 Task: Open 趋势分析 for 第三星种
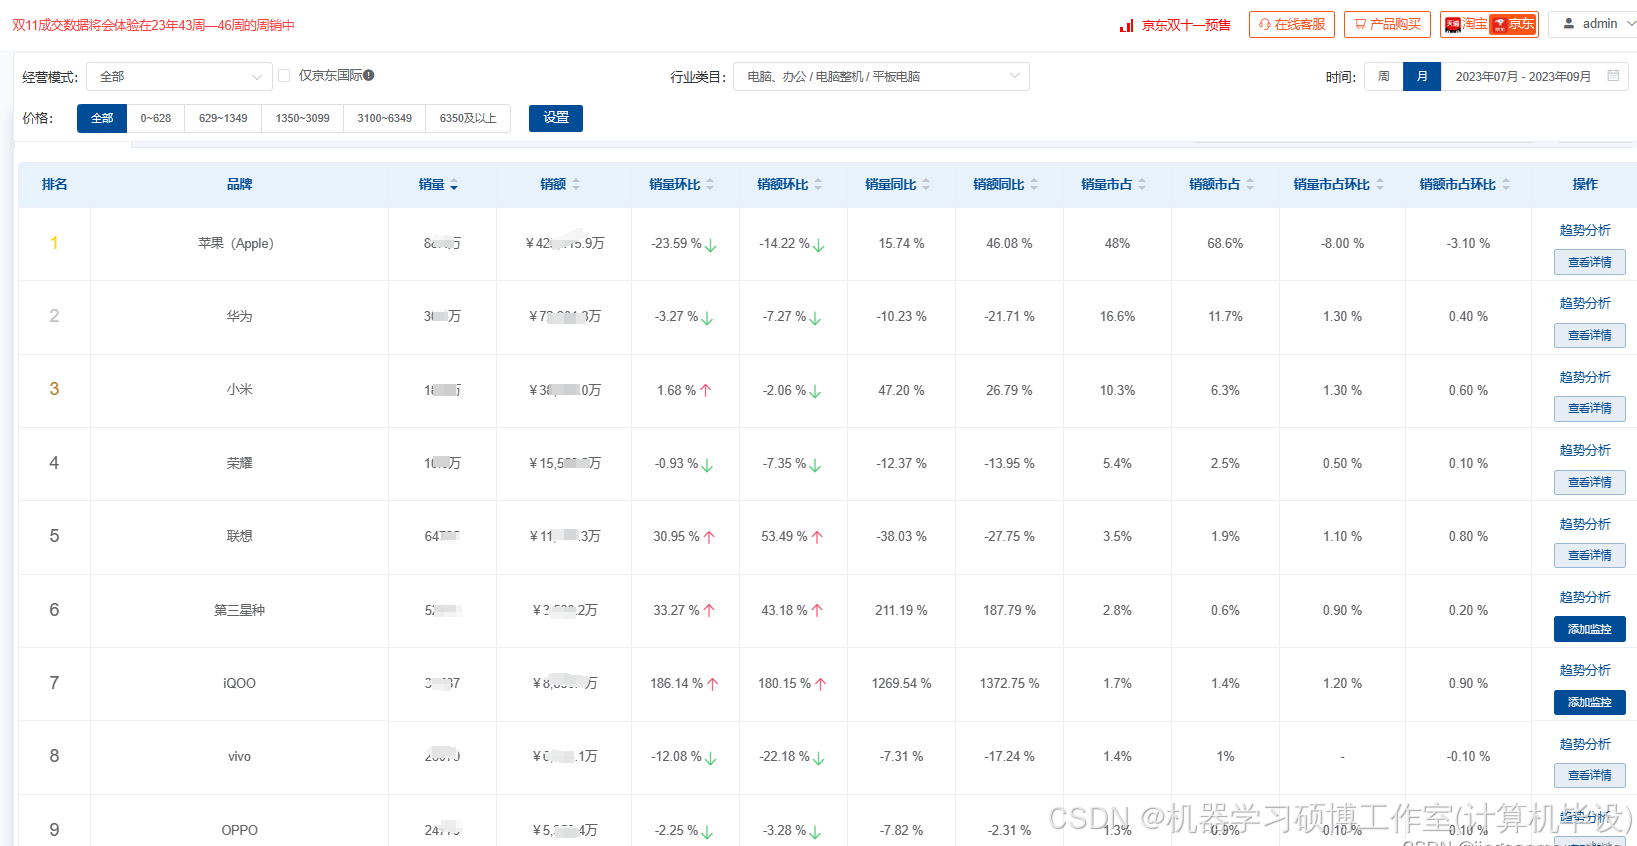[x=1585, y=597]
